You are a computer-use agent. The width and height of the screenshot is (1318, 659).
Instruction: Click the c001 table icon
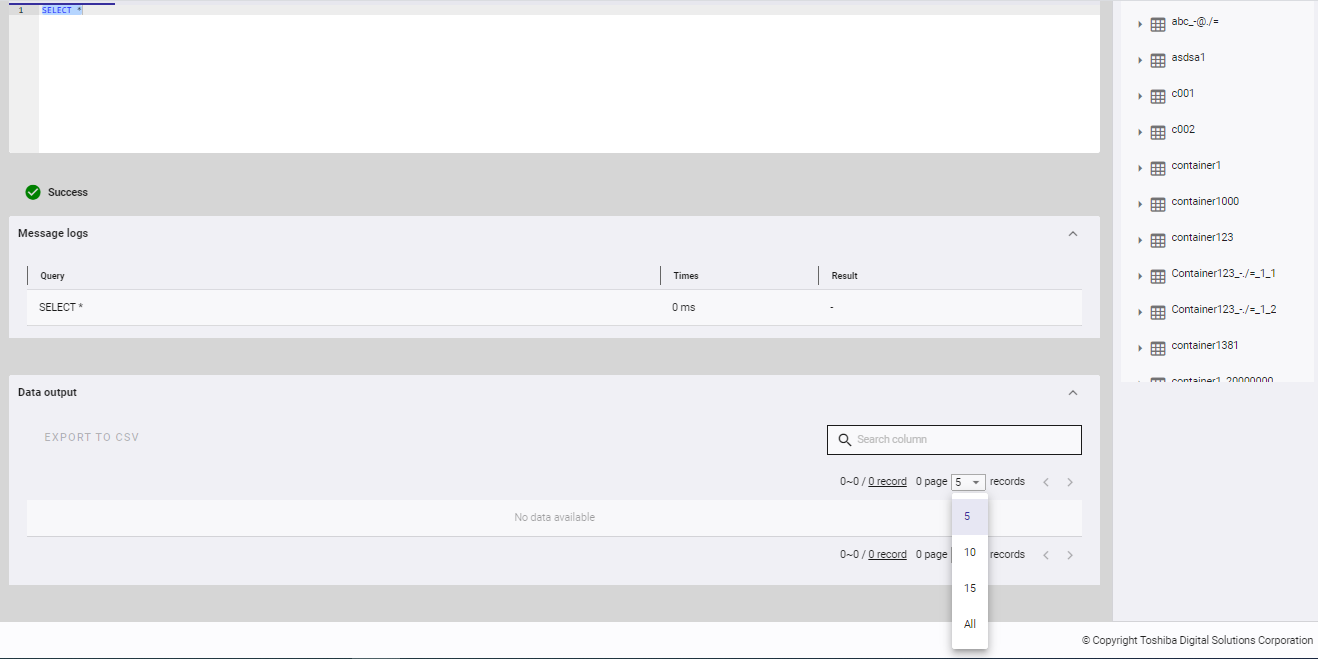(x=1158, y=97)
